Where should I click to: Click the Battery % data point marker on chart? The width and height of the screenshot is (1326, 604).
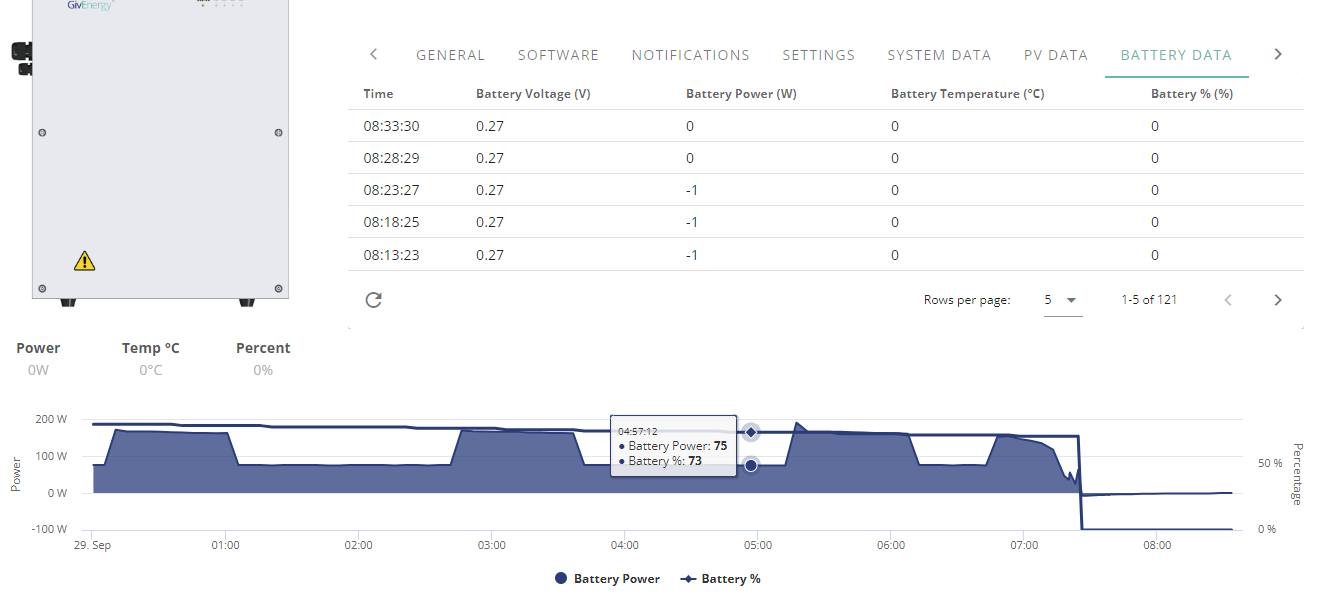(x=751, y=432)
